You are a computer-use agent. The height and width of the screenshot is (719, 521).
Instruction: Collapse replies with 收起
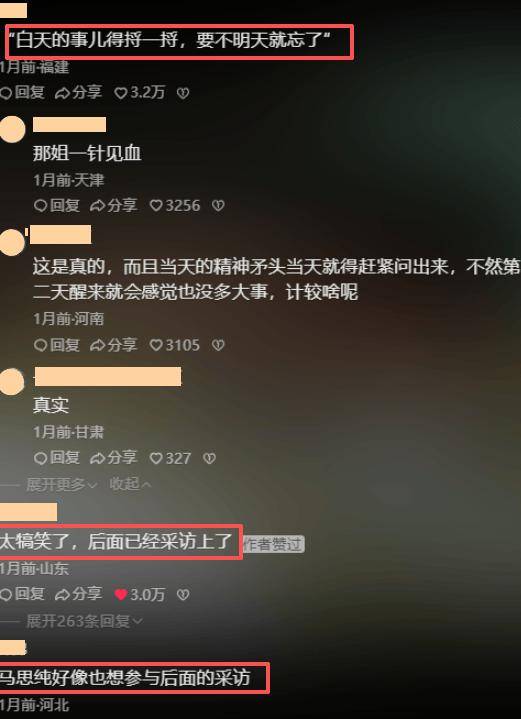130,484
